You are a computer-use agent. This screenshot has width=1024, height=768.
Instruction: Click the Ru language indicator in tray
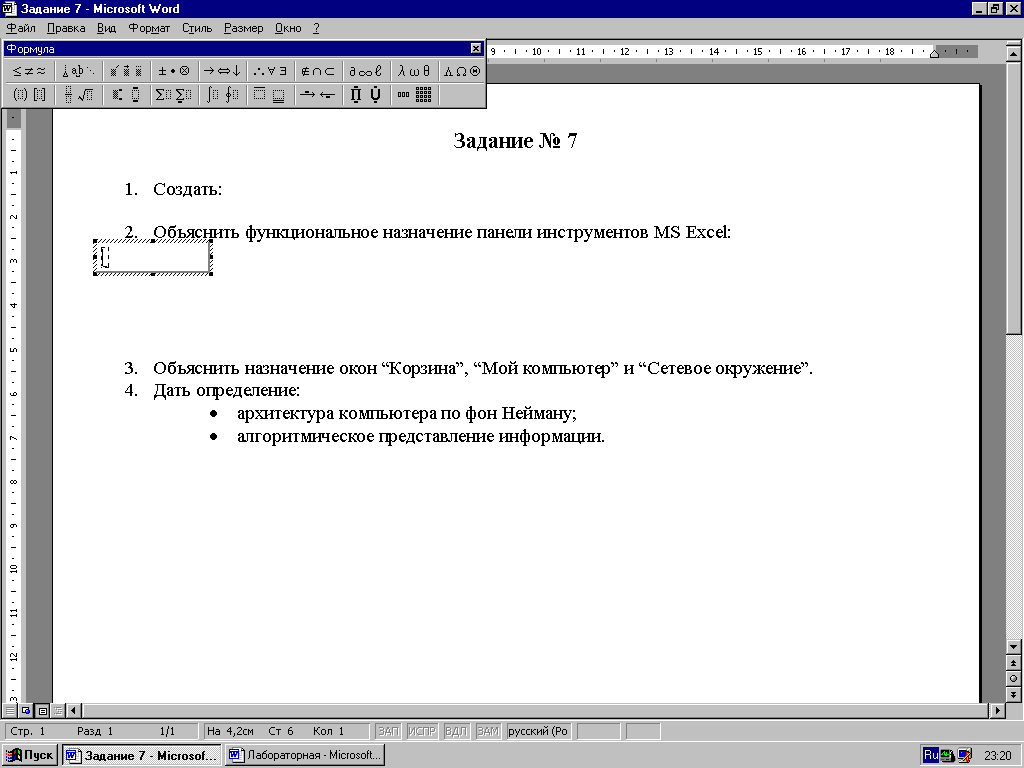(931, 756)
